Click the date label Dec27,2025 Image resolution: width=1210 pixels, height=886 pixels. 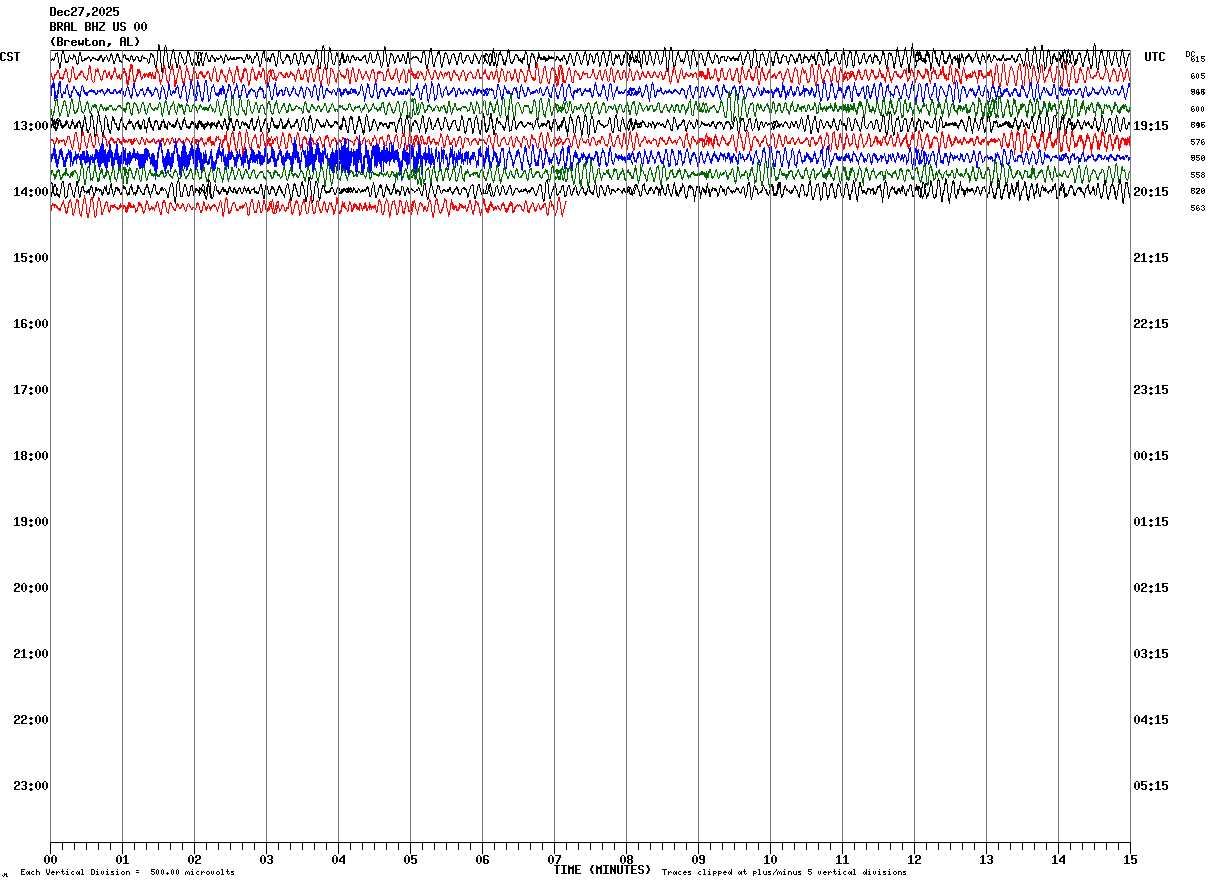(x=85, y=12)
